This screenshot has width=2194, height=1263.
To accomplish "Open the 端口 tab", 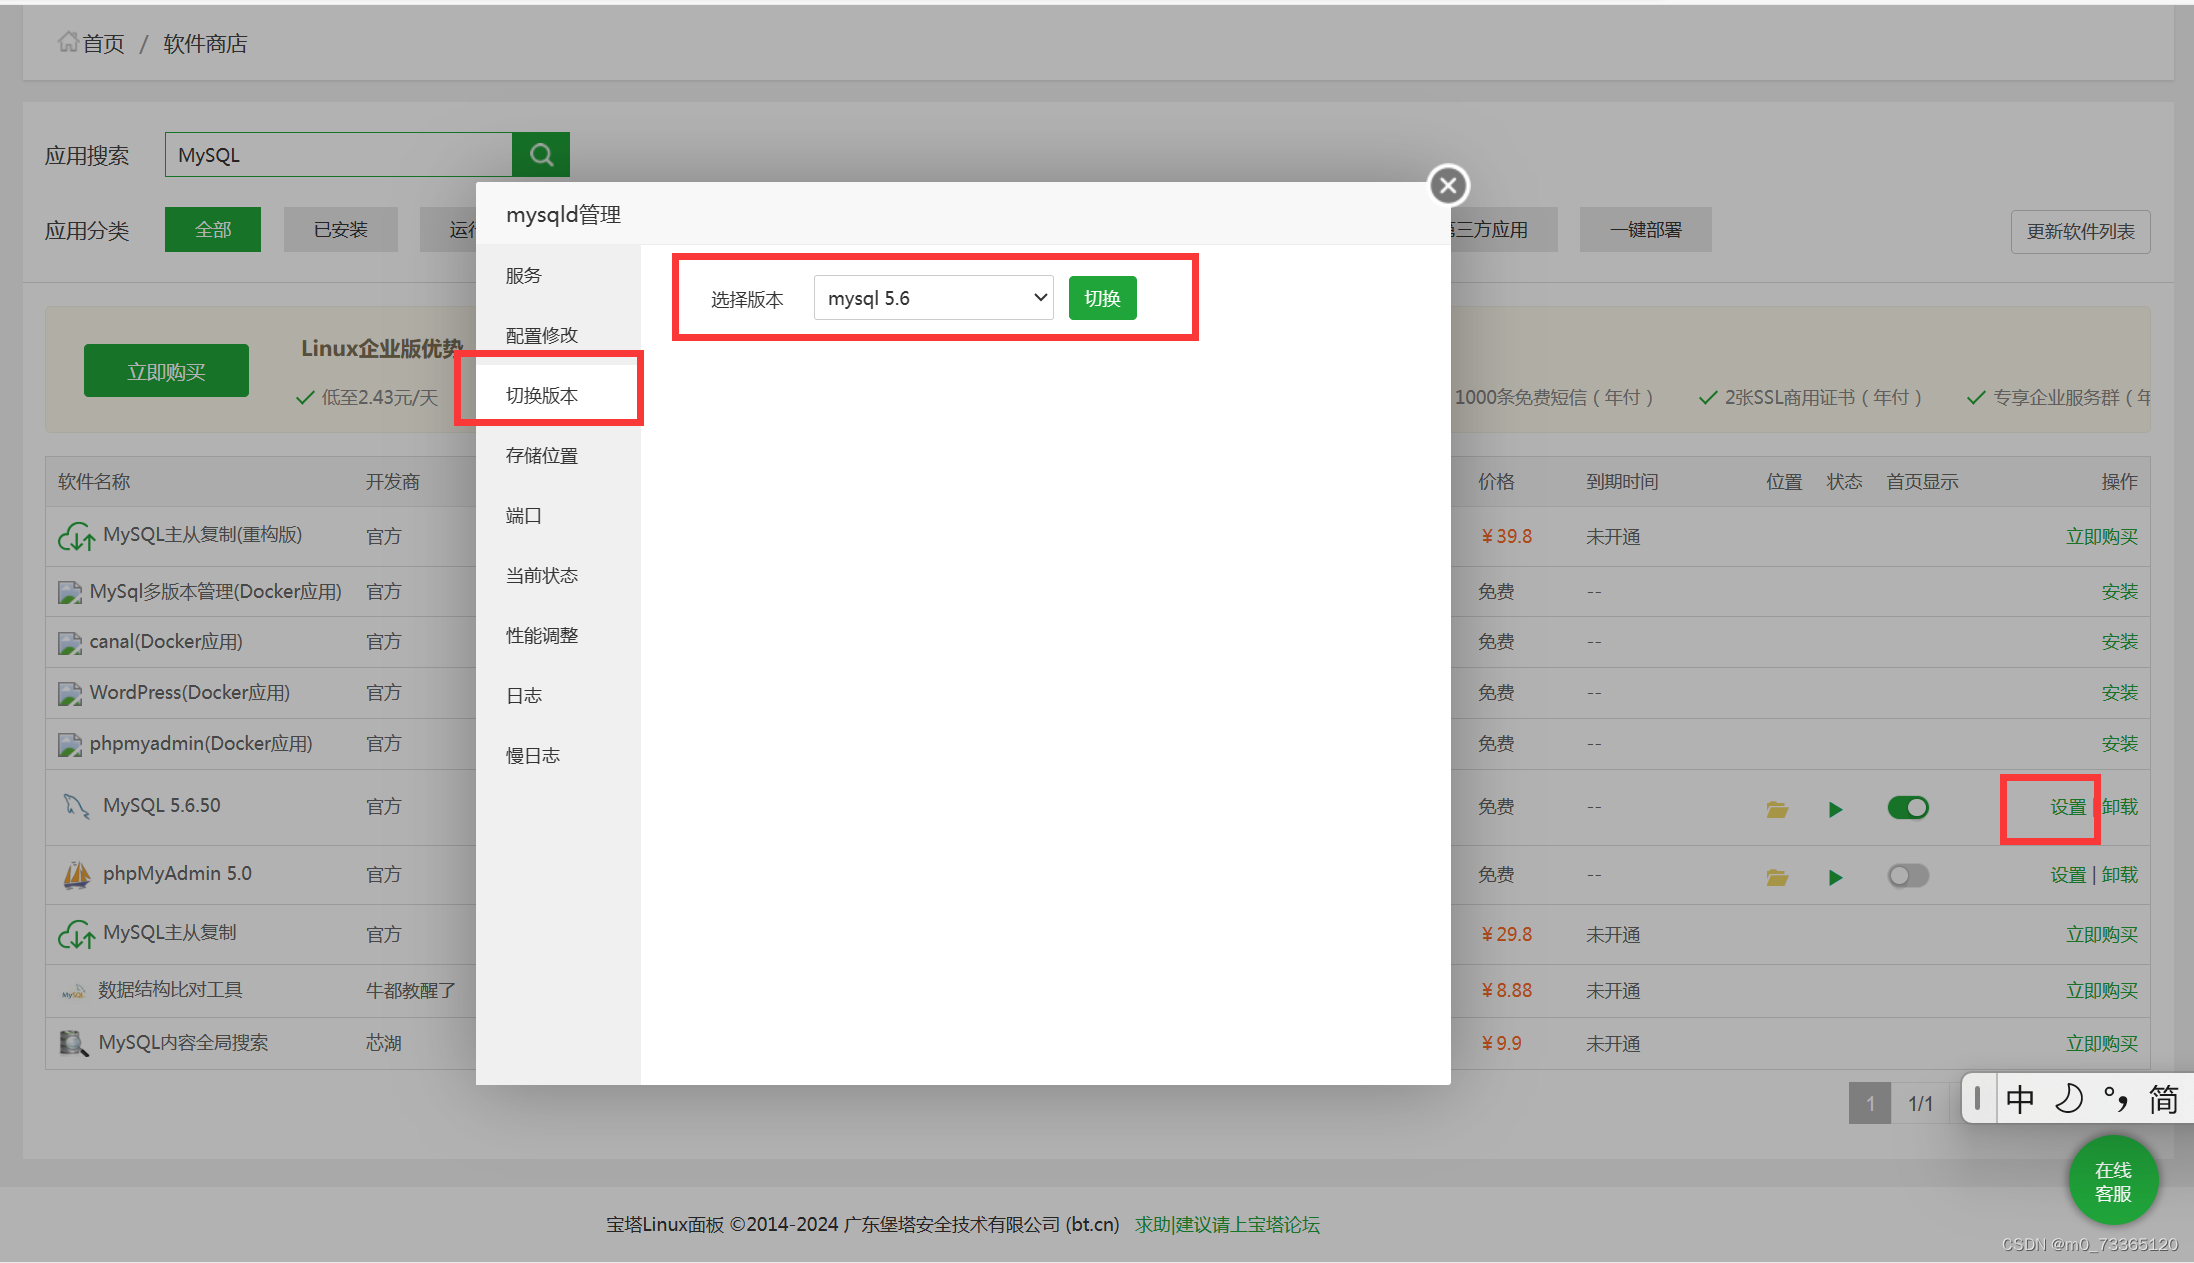I will click(558, 515).
